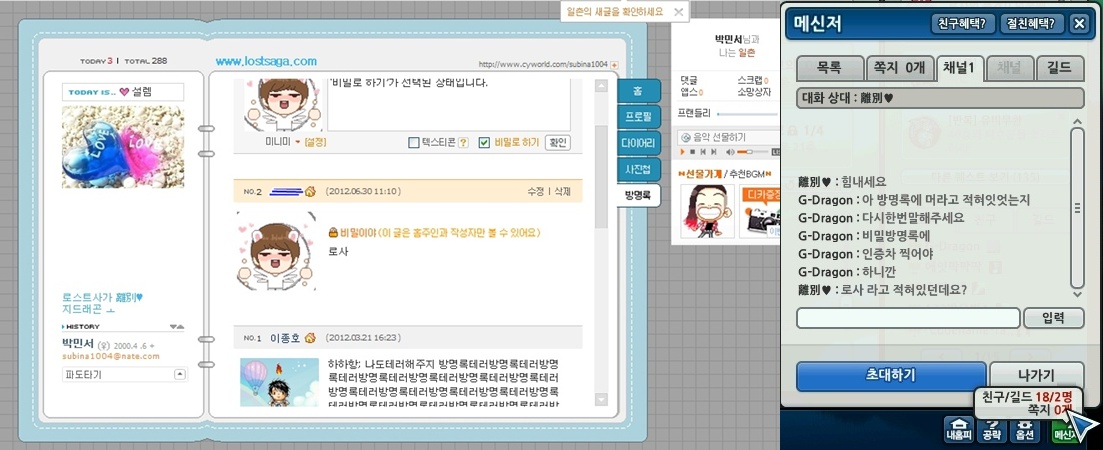Click the messenger chat input field

908,318
